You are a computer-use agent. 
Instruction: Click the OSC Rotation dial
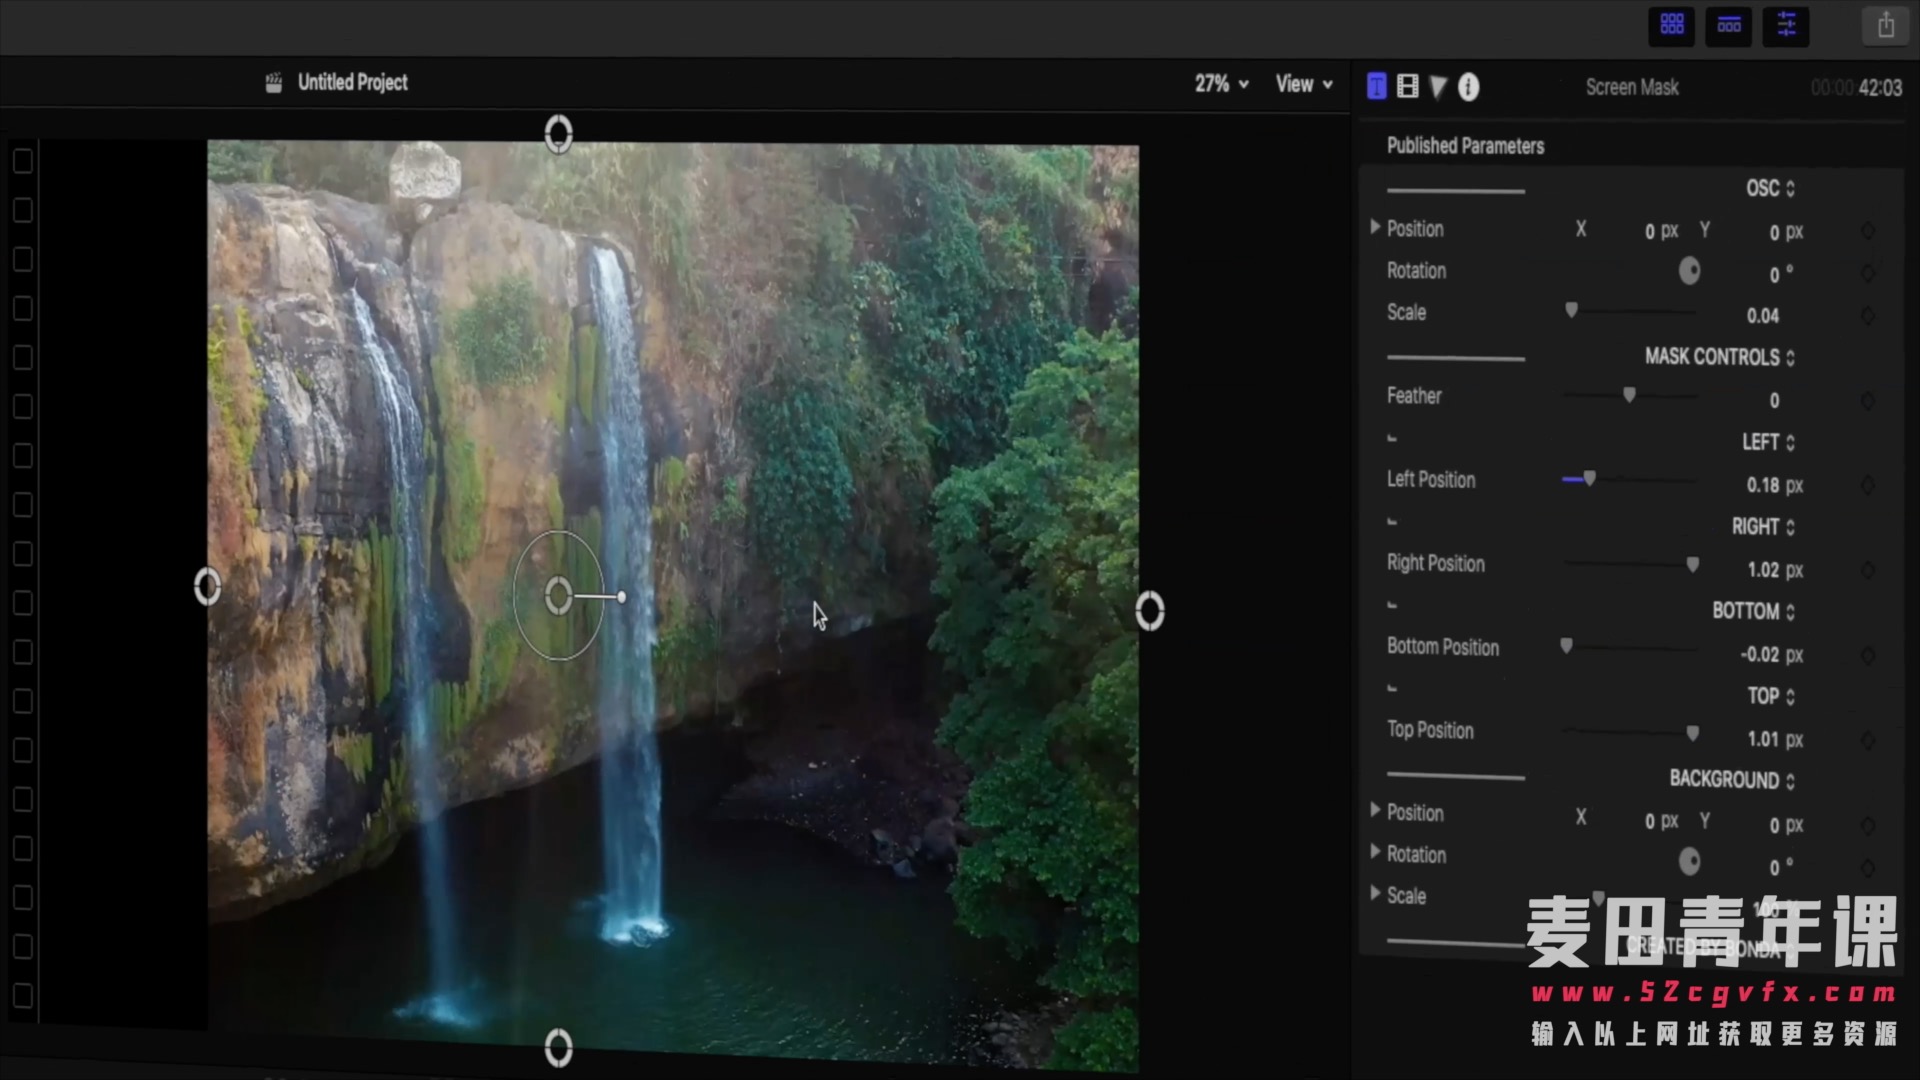[1689, 271]
